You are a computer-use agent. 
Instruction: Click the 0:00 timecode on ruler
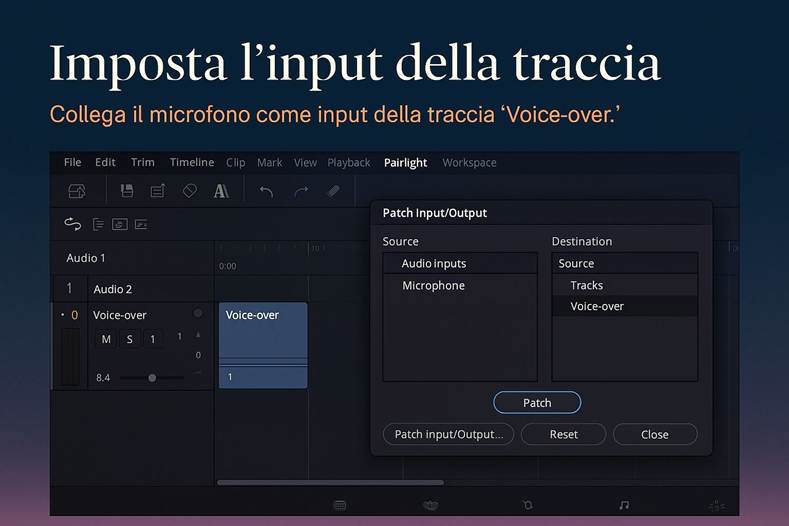(x=227, y=266)
